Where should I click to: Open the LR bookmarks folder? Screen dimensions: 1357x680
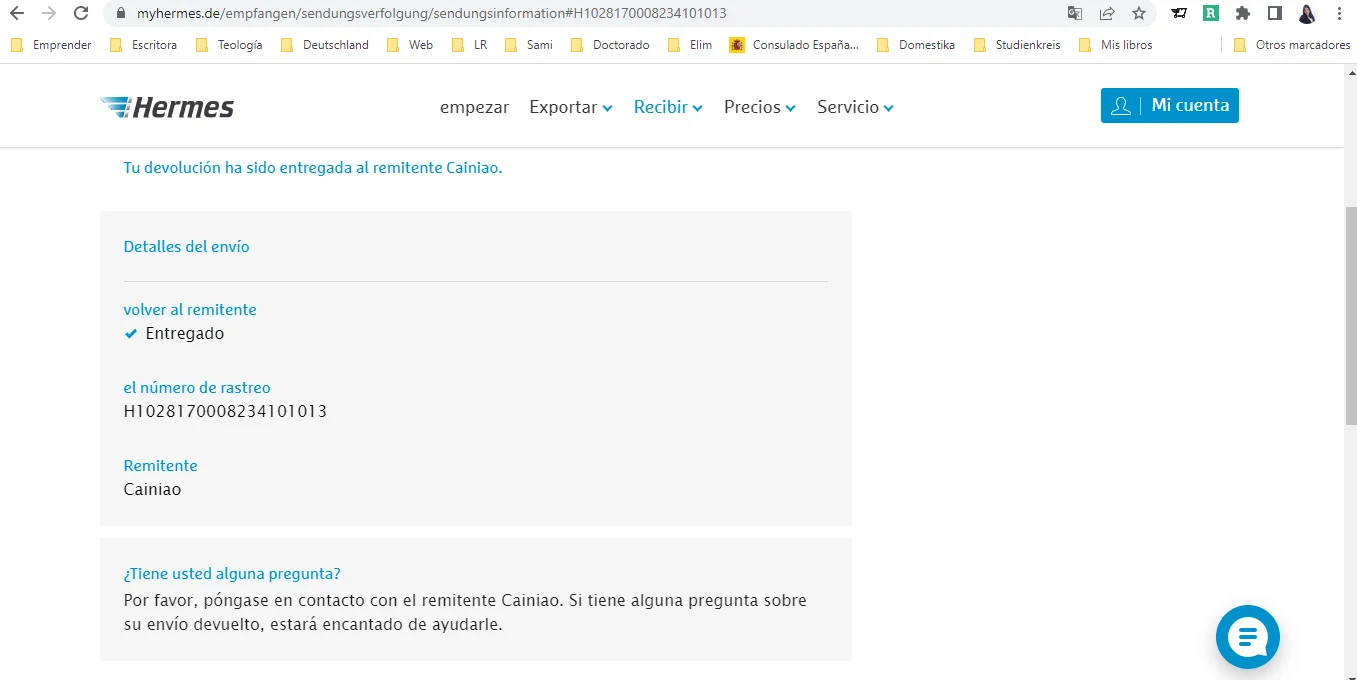pyautogui.click(x=470, y=45)
